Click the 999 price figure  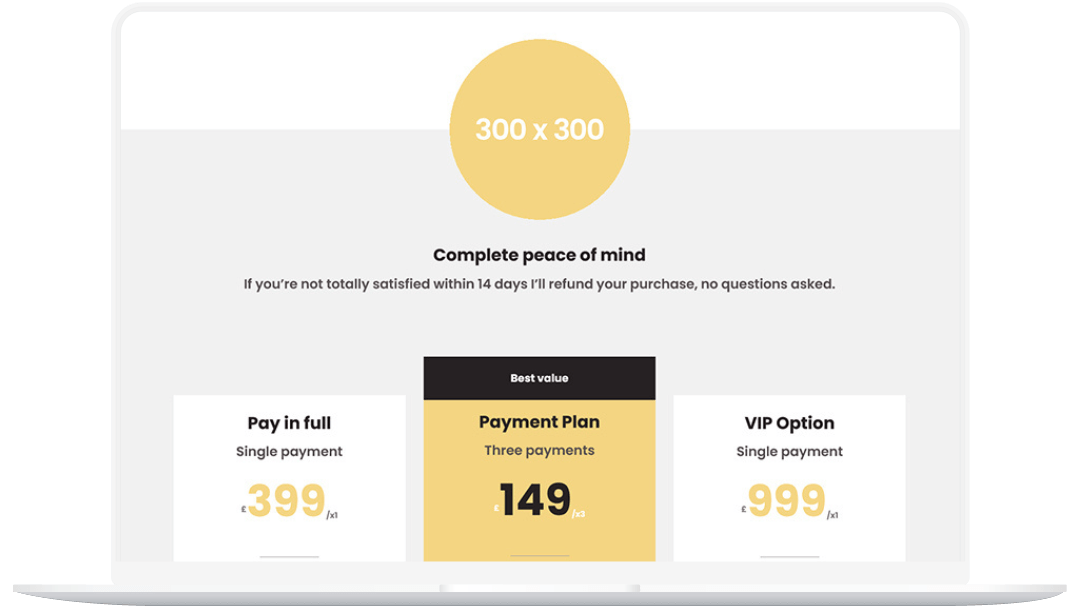click(x=787, y=500)
